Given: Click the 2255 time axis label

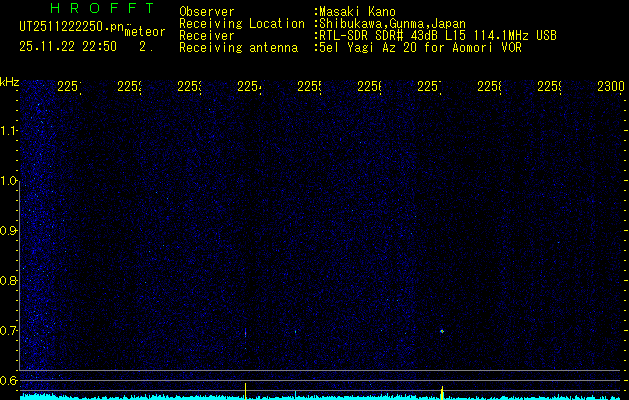Looking at the screenshot, I should (309, 87).
